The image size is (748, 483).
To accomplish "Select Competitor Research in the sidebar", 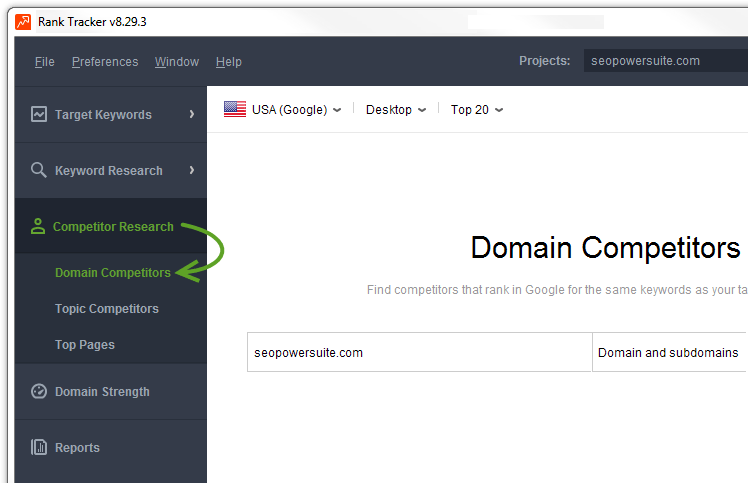I will (x=111, y=226).
